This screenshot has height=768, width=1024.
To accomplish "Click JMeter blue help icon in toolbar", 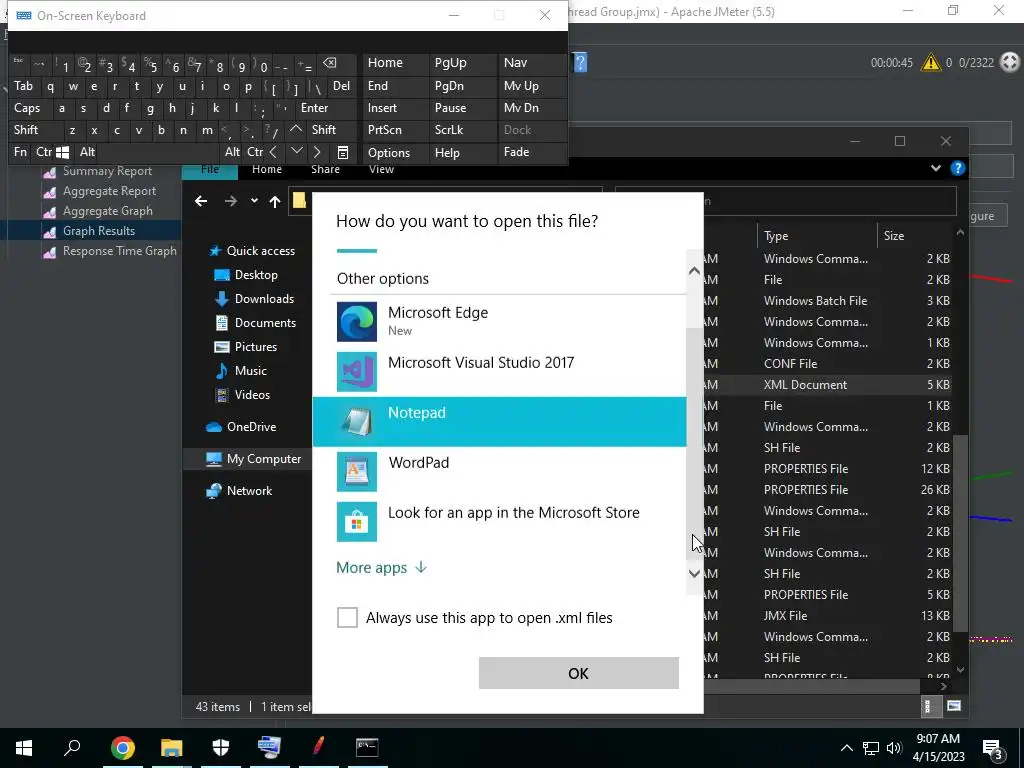I will click(x=581, y=63).
